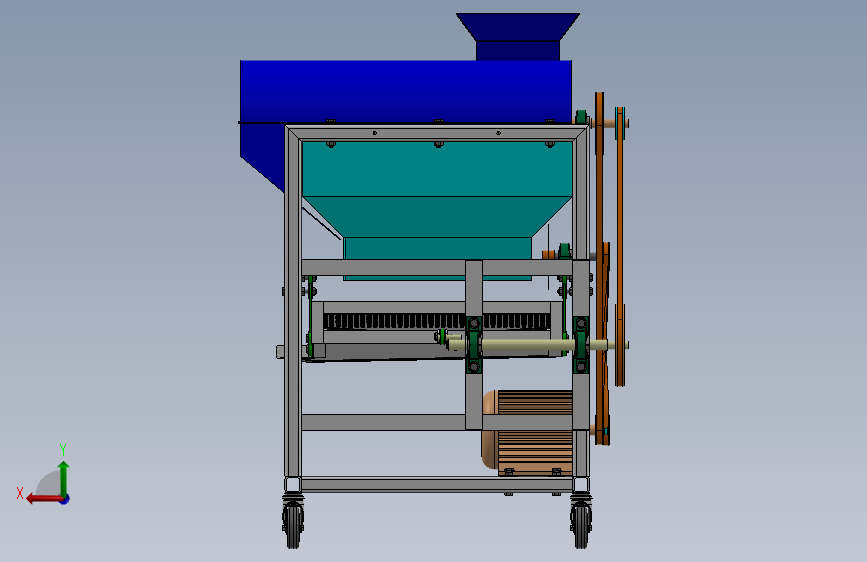Select the right caster wheel
Viewport: 867px width, 562px height.
coord(581,524)
